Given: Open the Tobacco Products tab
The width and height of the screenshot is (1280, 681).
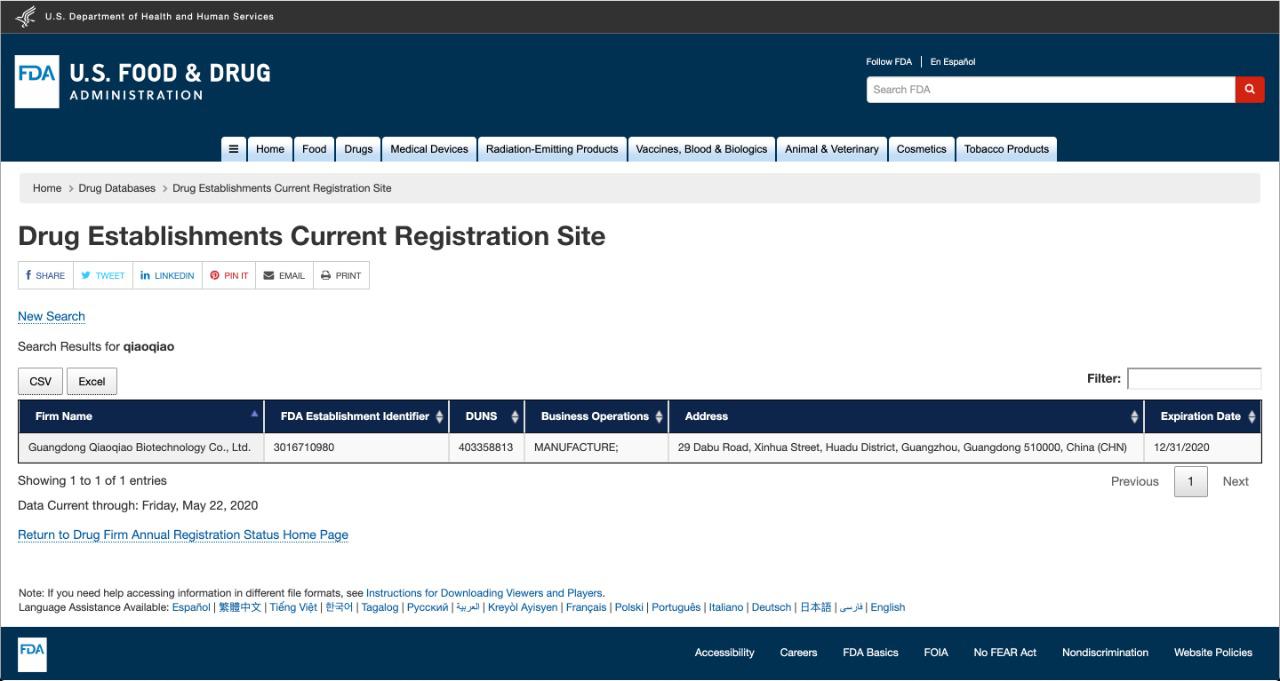Looking at the screenshot, I should pyautogui.click(x=1006, y=149).
